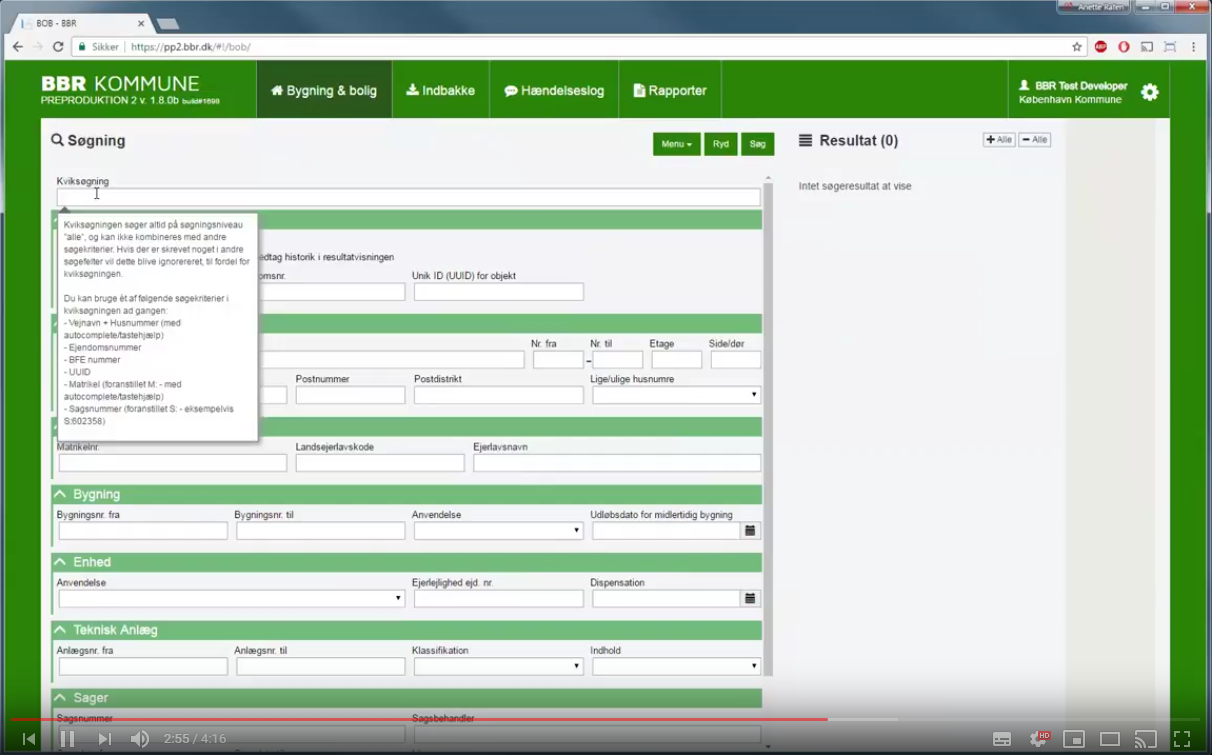
Task: Mute the video with speaker icon
Action: pos(140,739)
